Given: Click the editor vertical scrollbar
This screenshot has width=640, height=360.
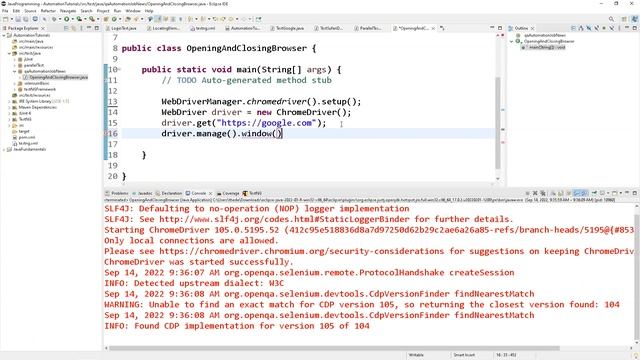Looking at the screenshot, I should click(x=498, y=122).
